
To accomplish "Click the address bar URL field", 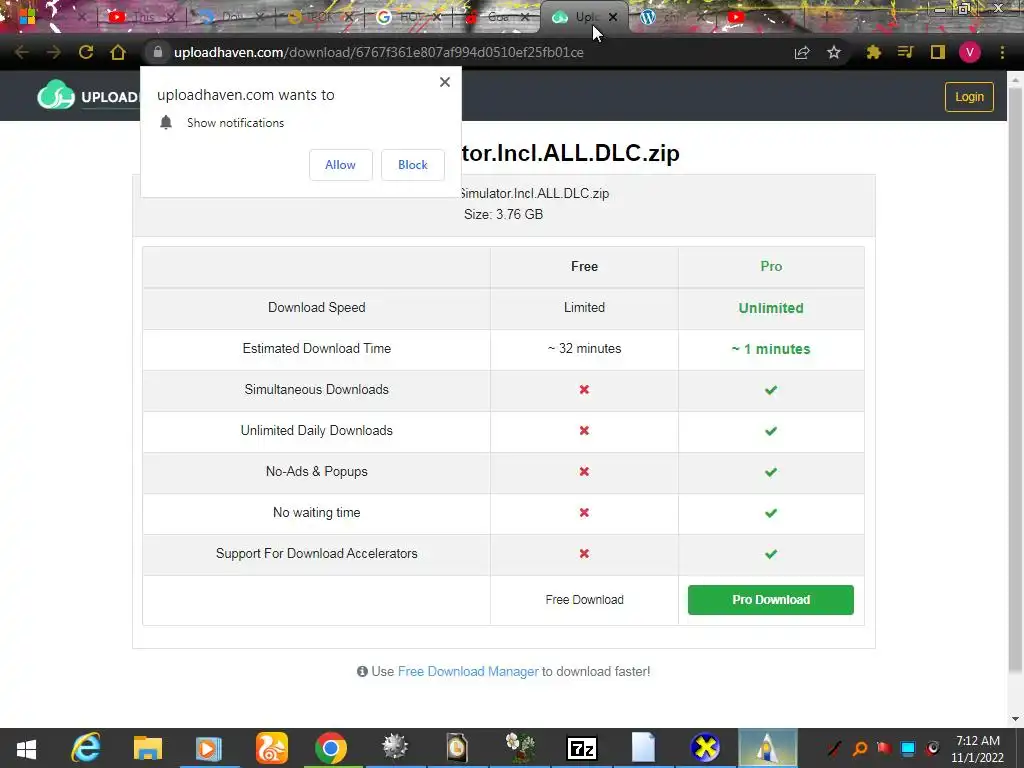I will [x=470, y=52].
